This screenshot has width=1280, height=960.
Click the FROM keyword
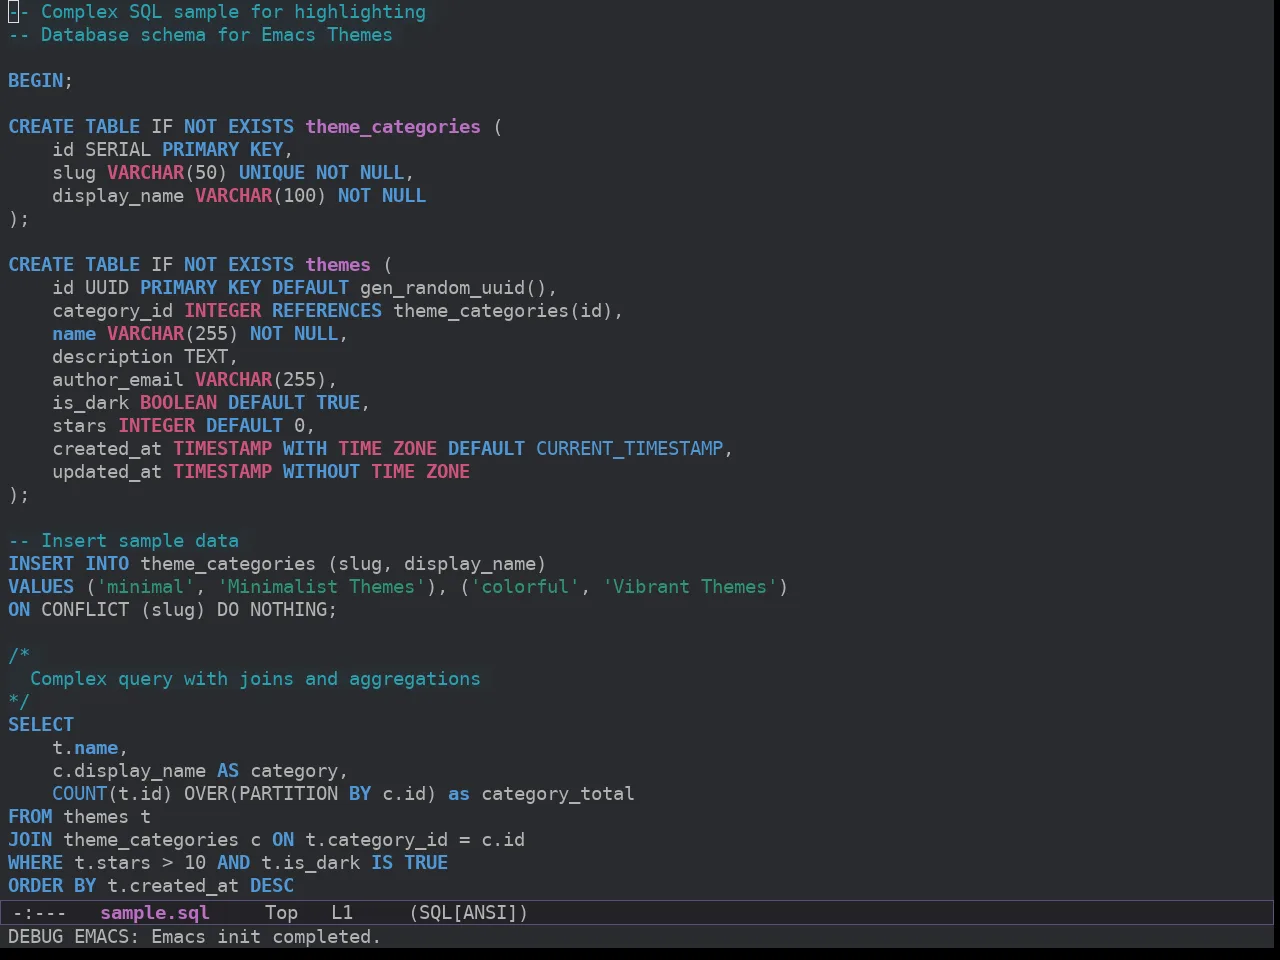(30, 817)
